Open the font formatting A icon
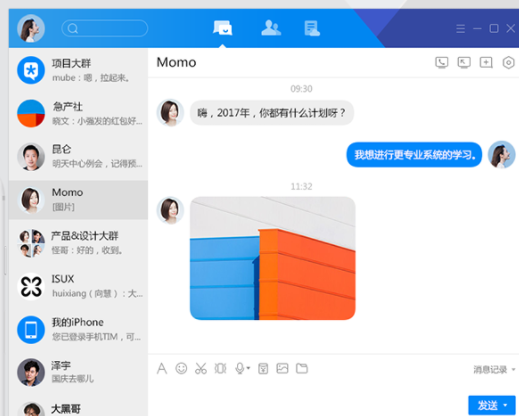519x416 pixels. (162, 369)
